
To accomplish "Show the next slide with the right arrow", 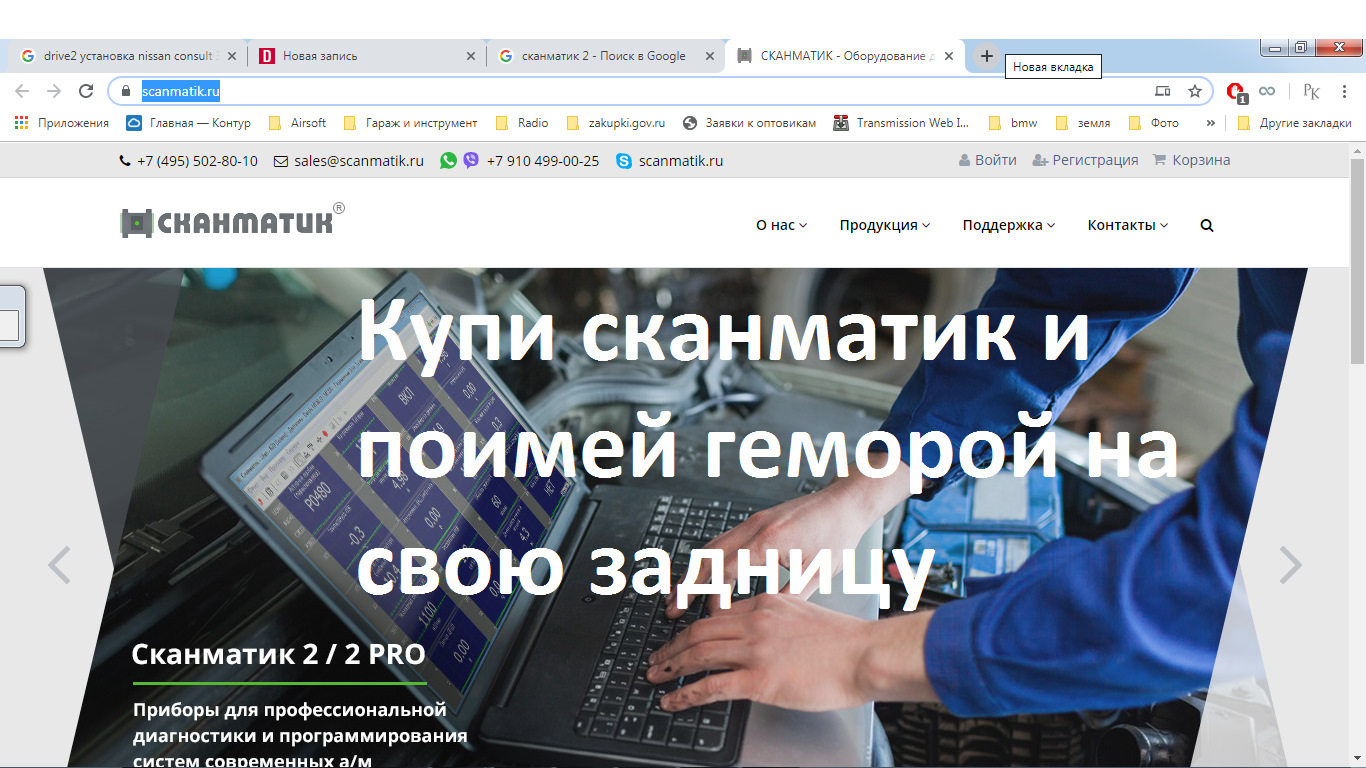I will coord(1291,565).
